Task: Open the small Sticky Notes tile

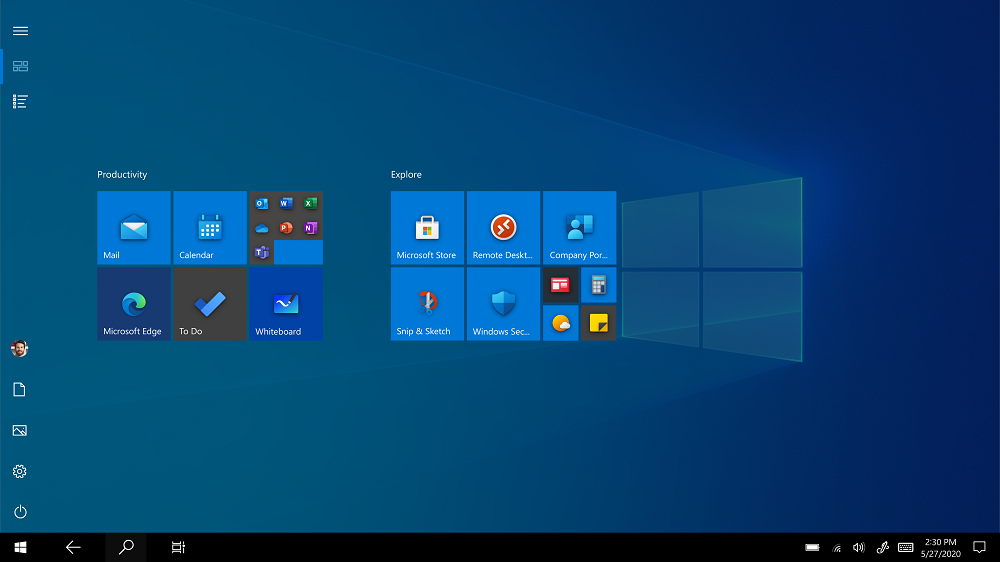Action: click(x=599, y=323)
